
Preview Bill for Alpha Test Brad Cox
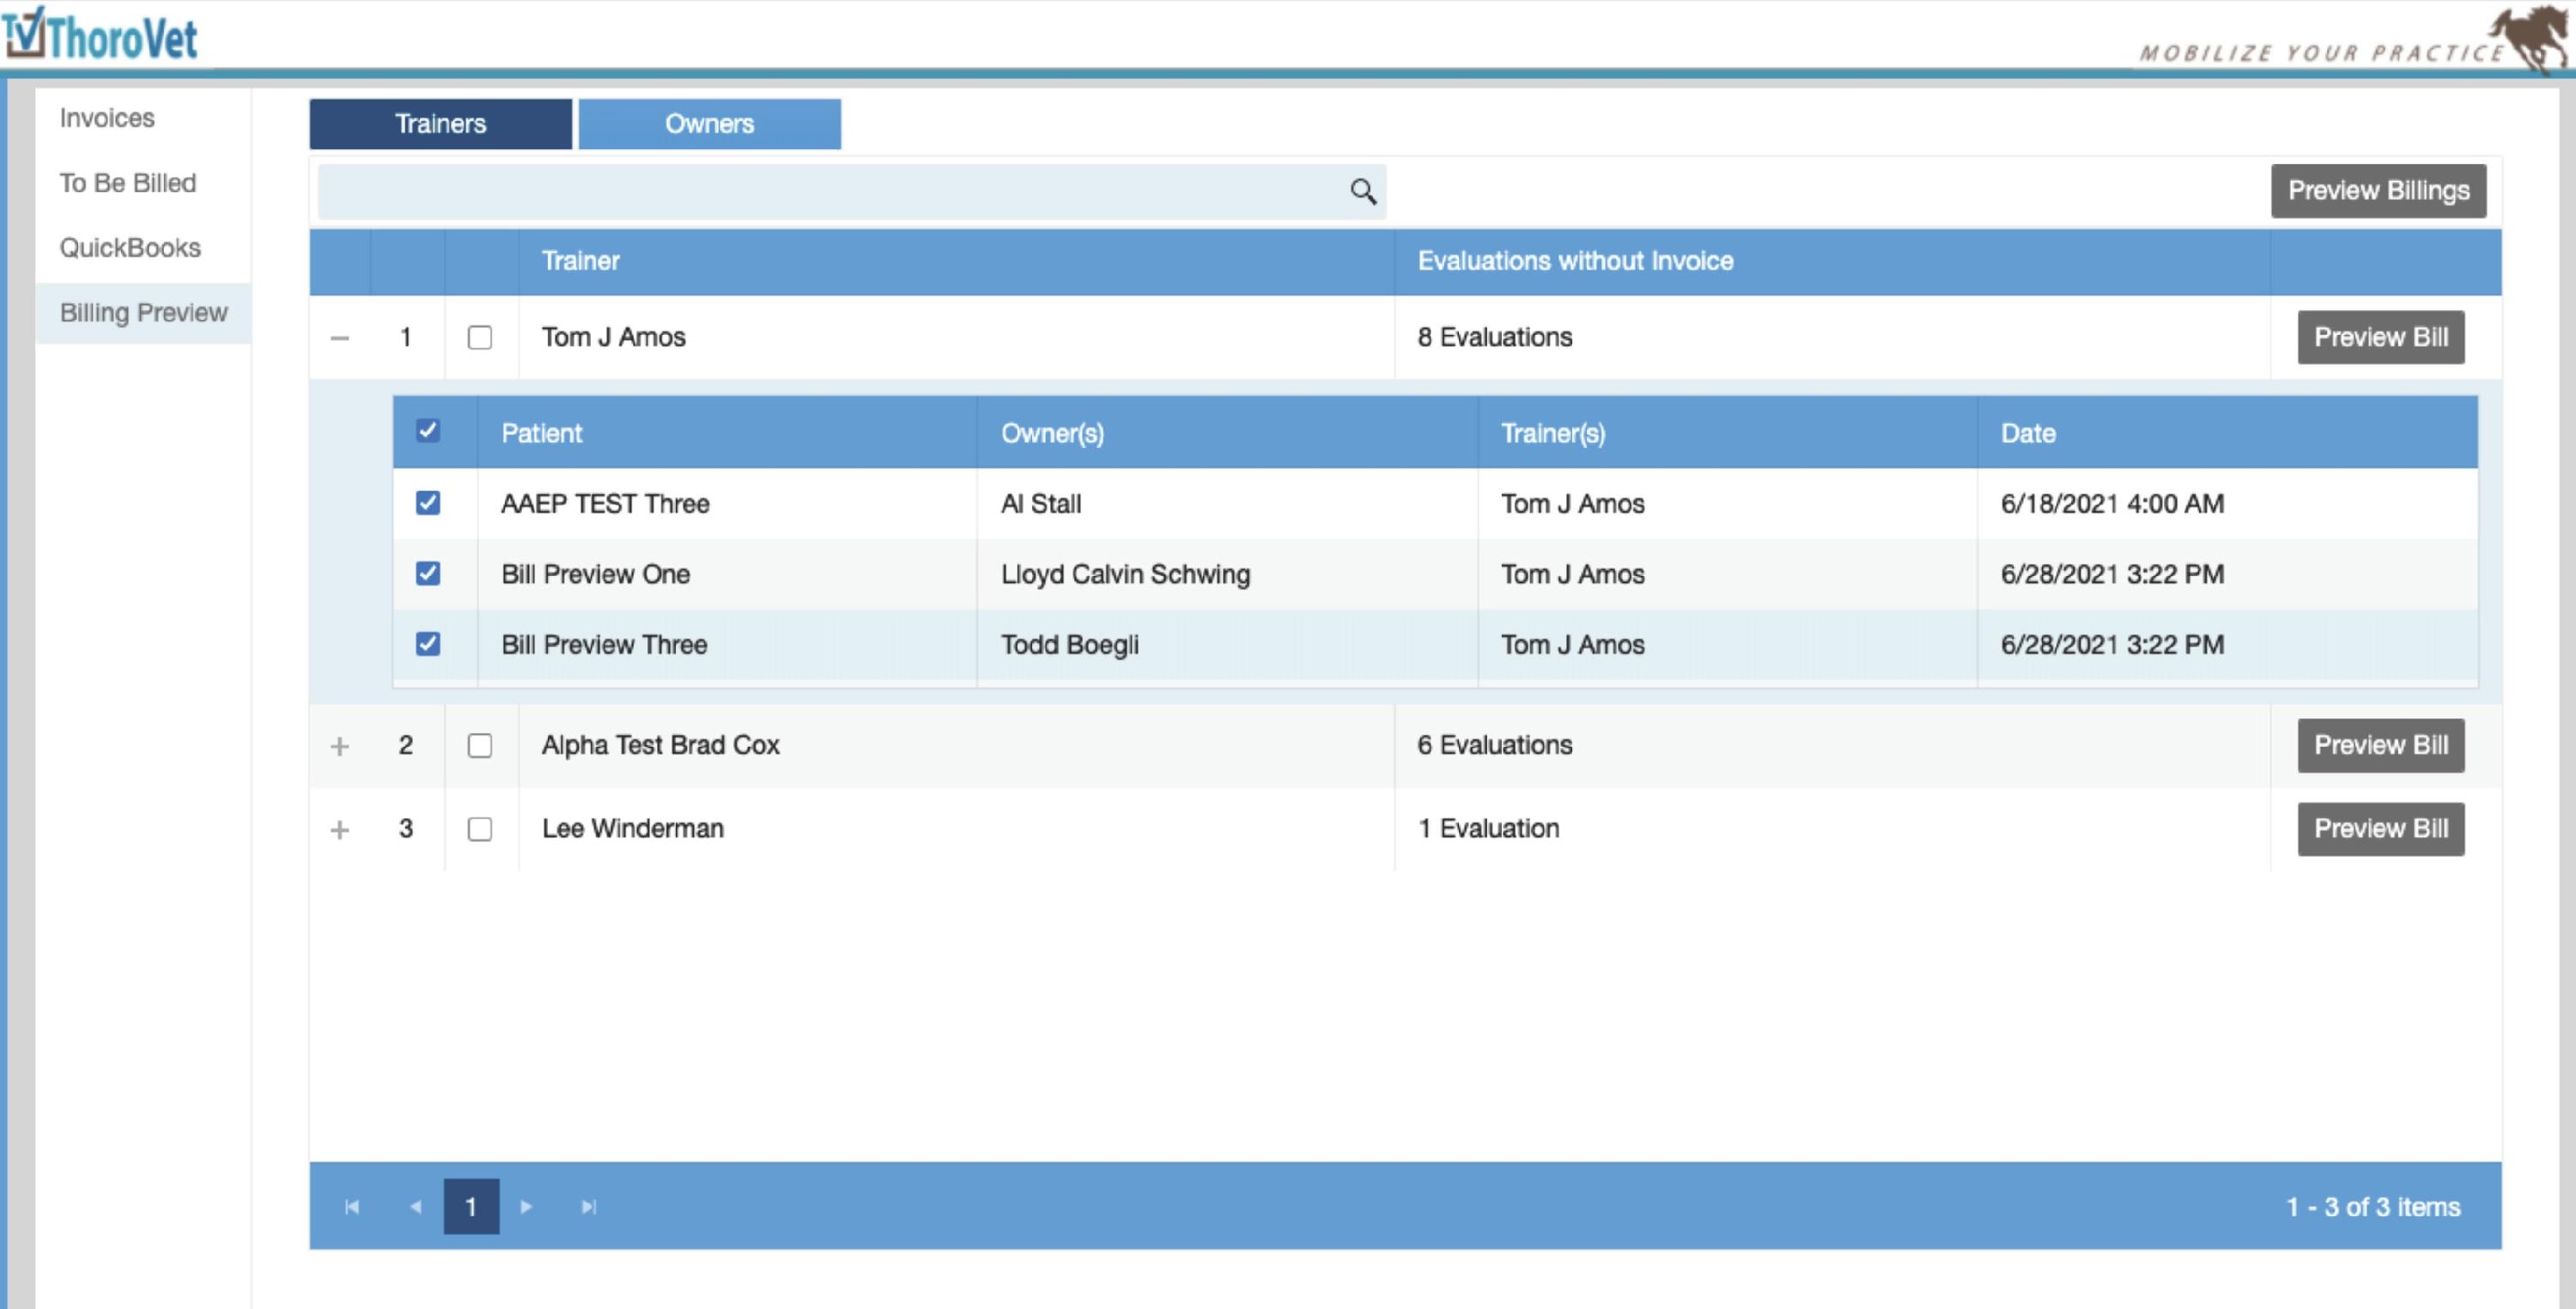[x=2380, y=746]
